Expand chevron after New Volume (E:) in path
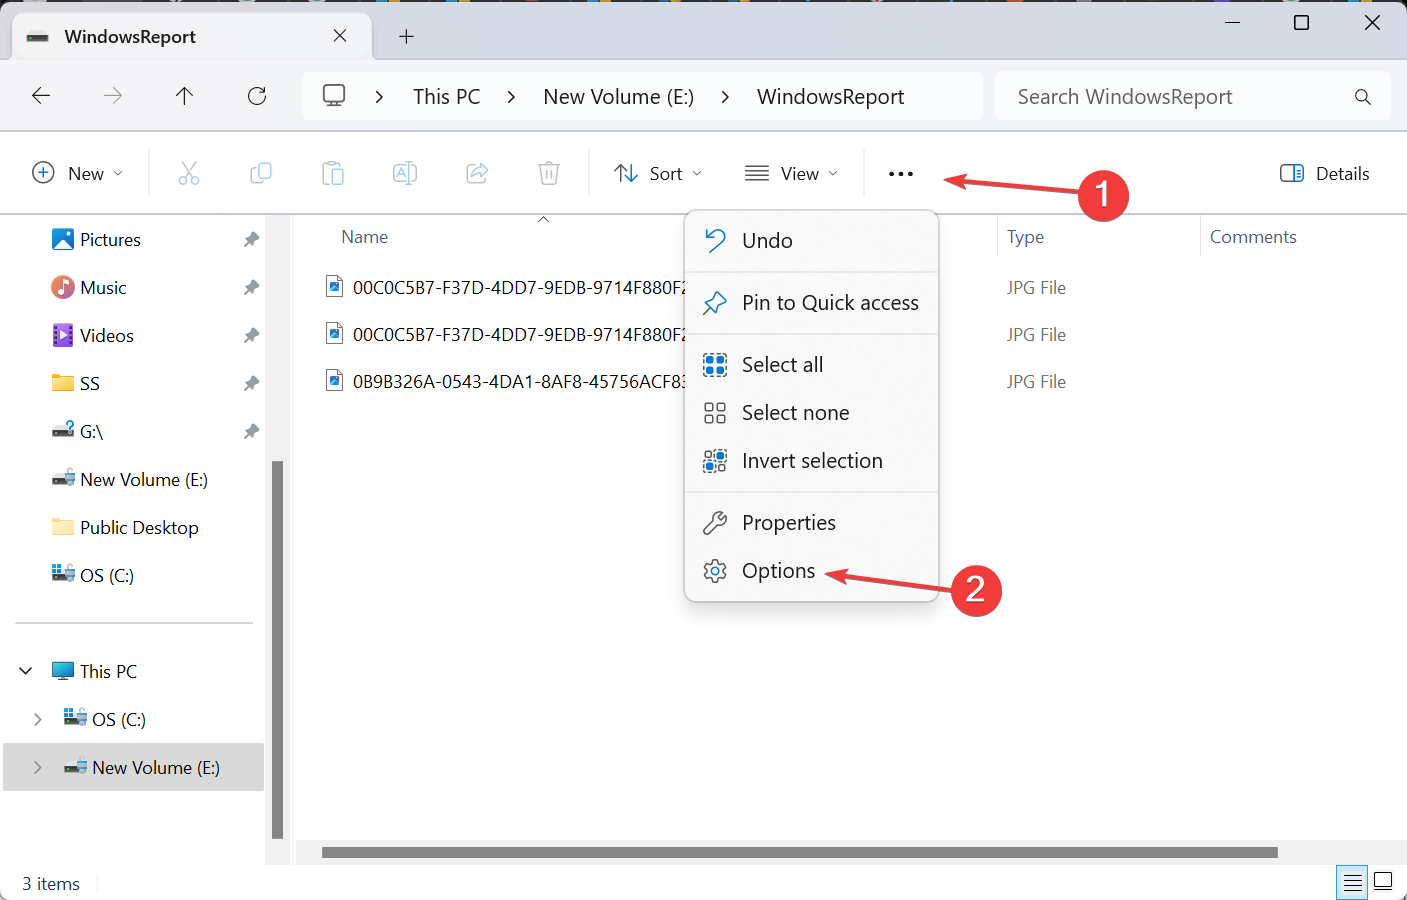The image size is (1407, 900). pos(725,97)
